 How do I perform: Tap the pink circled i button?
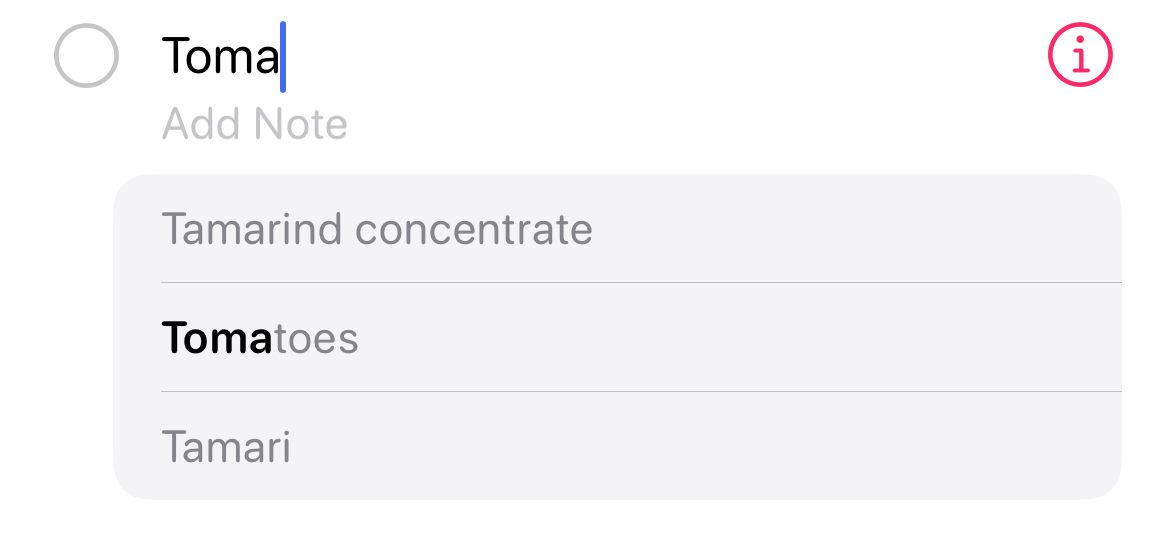pos(1080,55)
